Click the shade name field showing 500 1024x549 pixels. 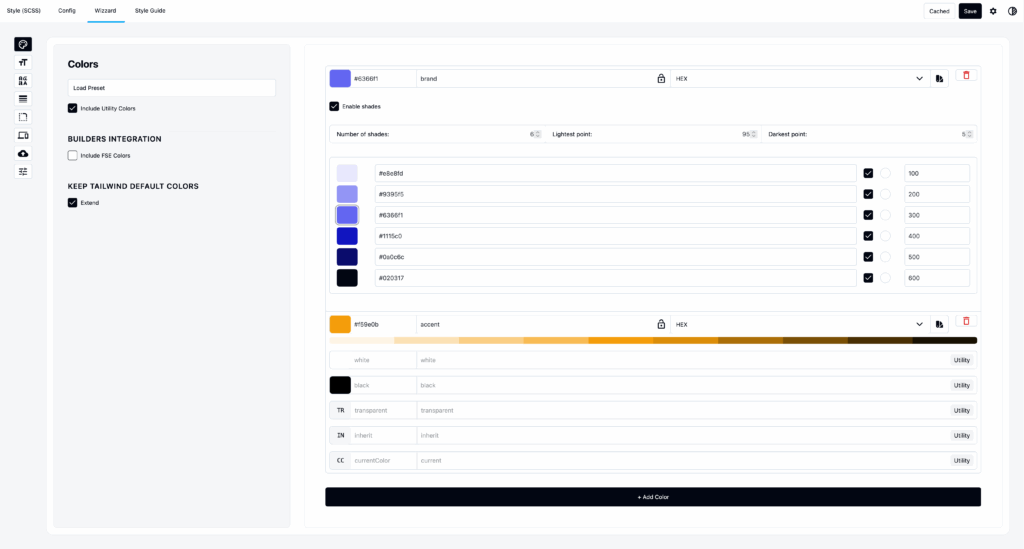(936, 257)
